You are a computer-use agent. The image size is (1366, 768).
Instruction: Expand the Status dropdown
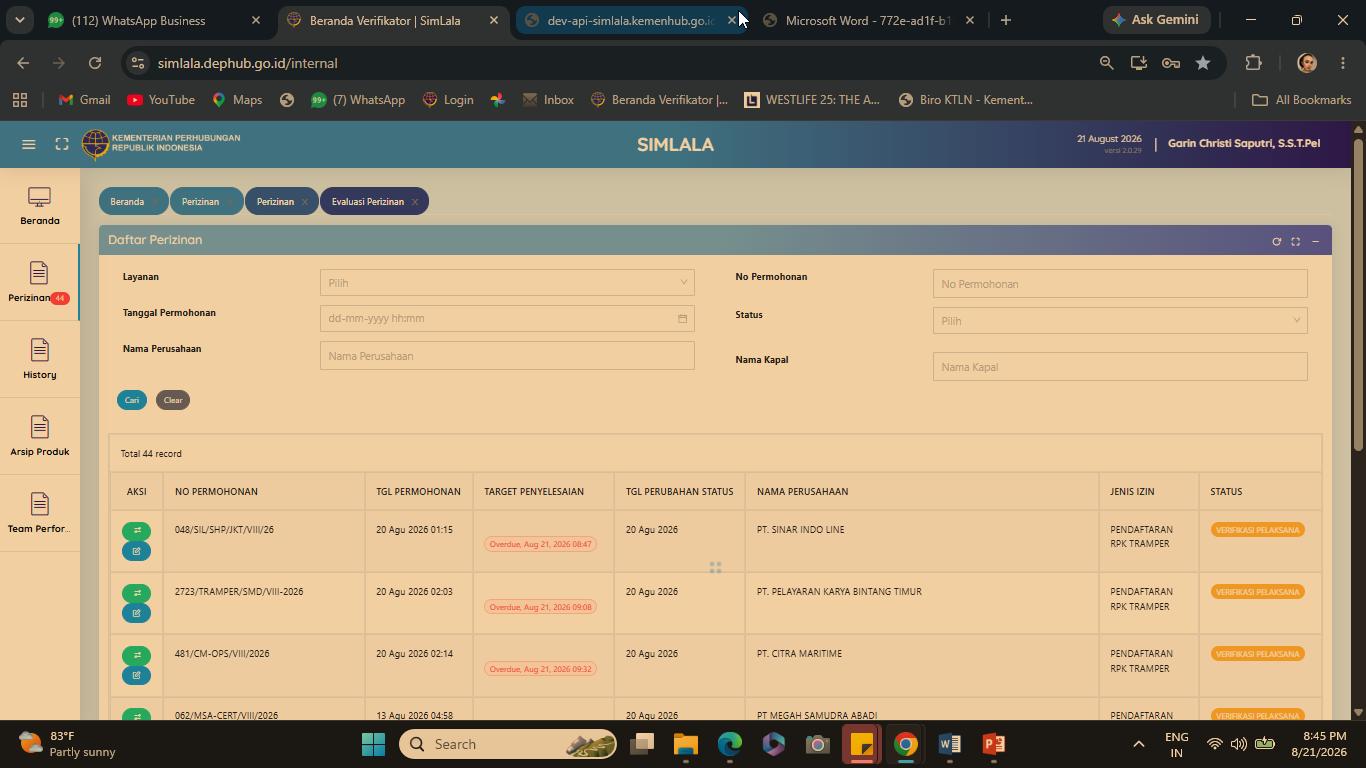1120,321
